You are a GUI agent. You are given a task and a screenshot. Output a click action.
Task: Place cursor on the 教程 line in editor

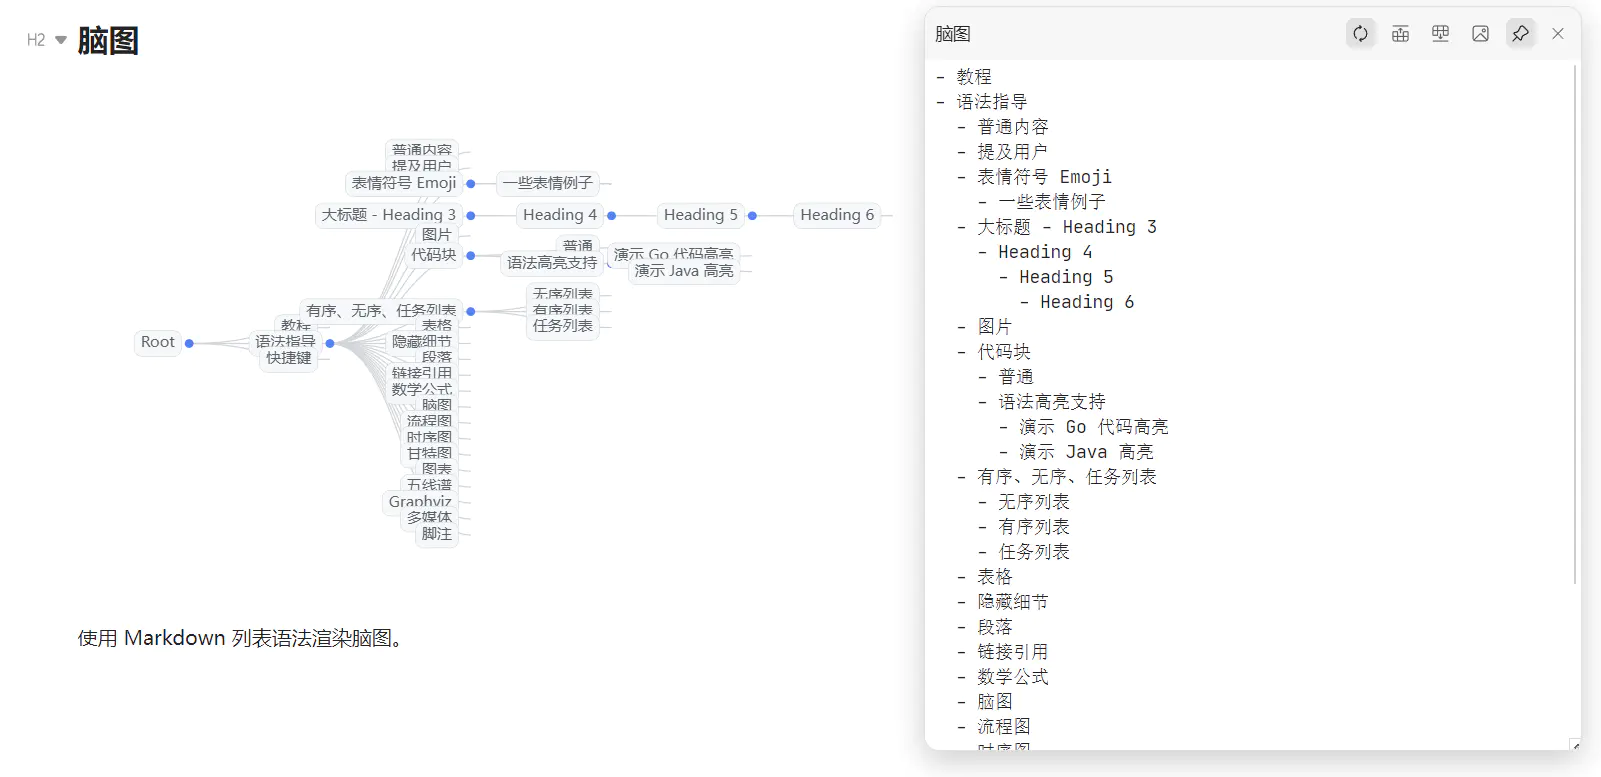coord(974,77)
